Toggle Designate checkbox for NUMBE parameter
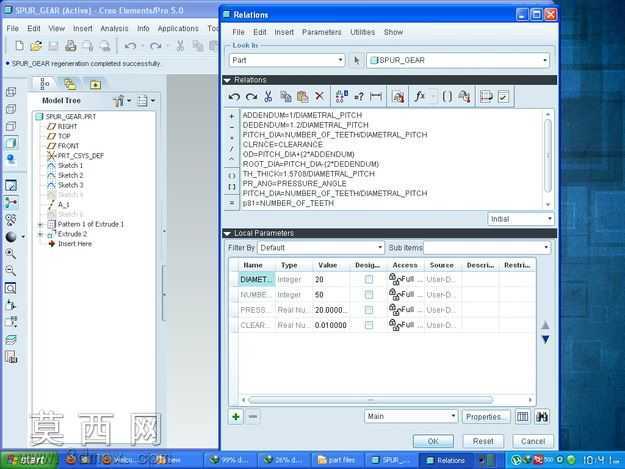Image resolution: width=625 pixels, height=469 pixels. pyautogui.click(x=369, y=294)
